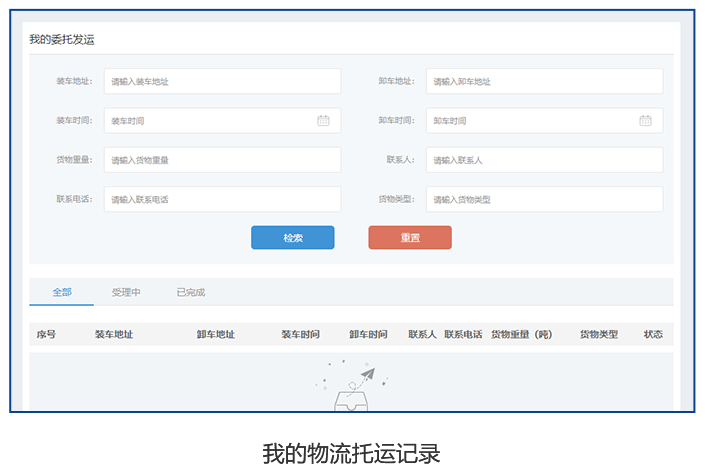Switch to the 已完成 tab

[190, 292]
